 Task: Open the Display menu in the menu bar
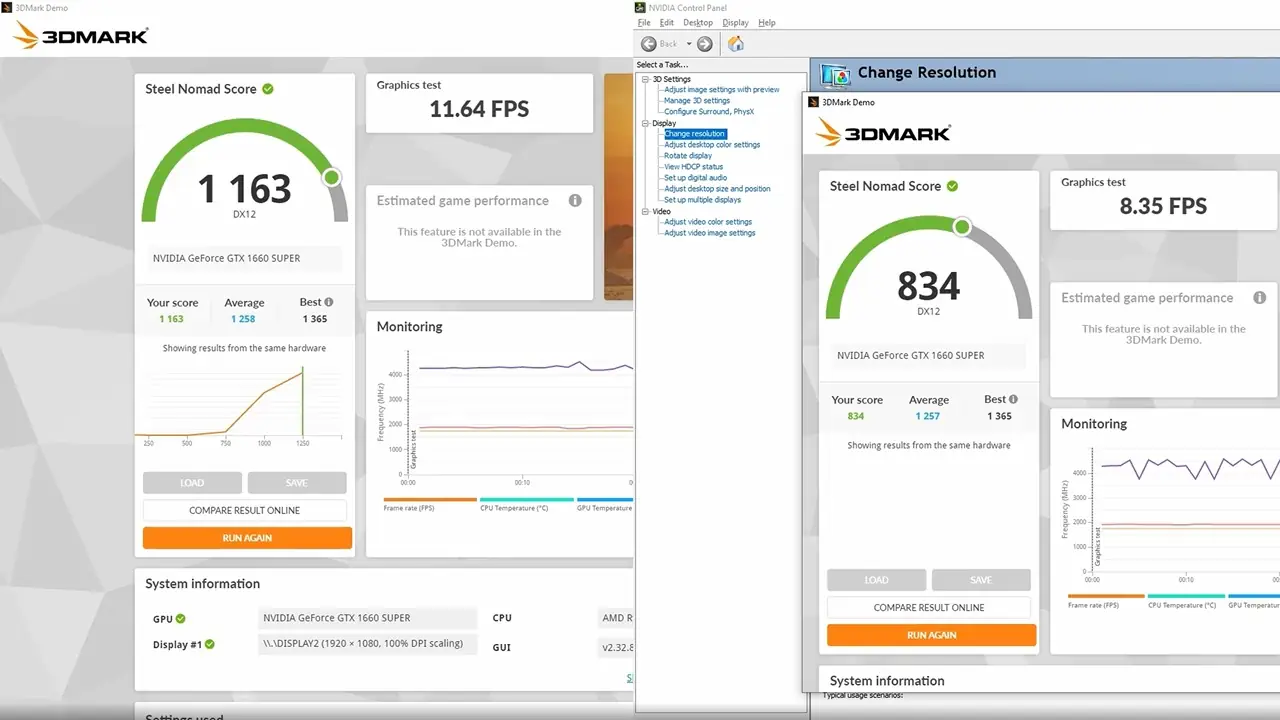735,23
